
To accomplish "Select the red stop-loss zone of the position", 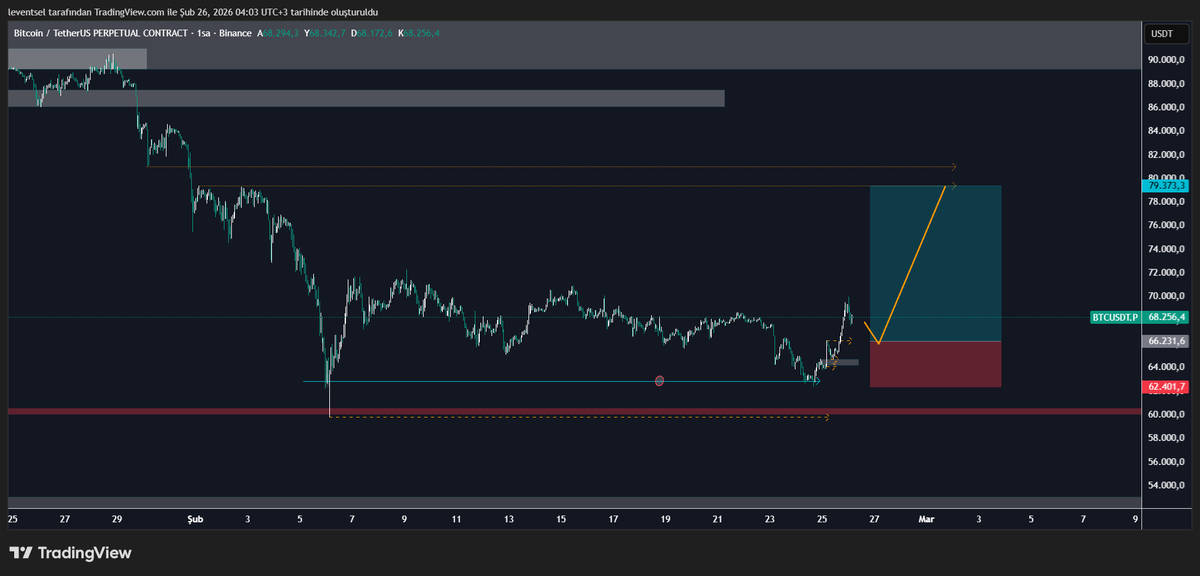I will click(x=935, y=364).
